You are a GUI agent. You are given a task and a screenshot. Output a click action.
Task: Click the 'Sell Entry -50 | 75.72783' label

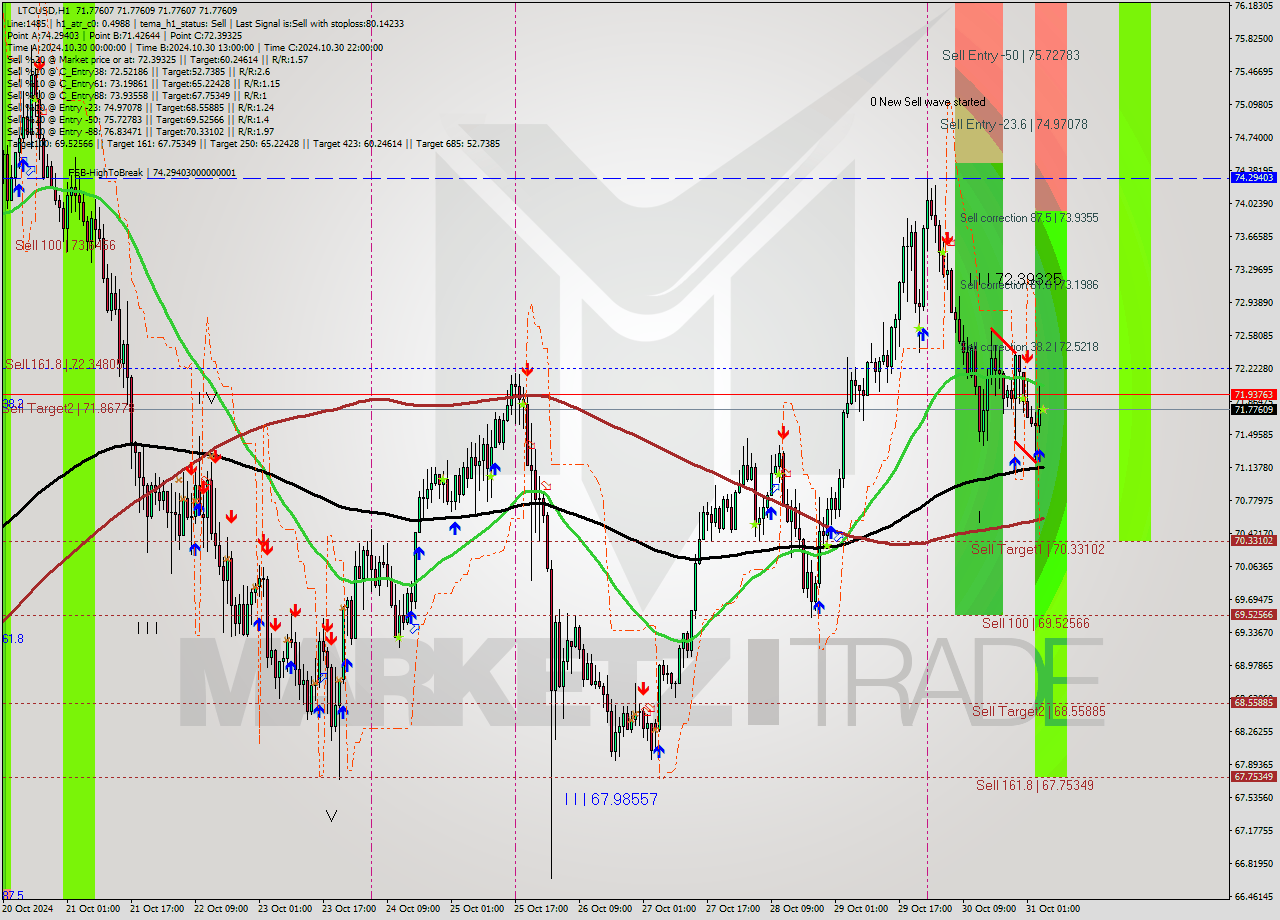[1010, 56]
